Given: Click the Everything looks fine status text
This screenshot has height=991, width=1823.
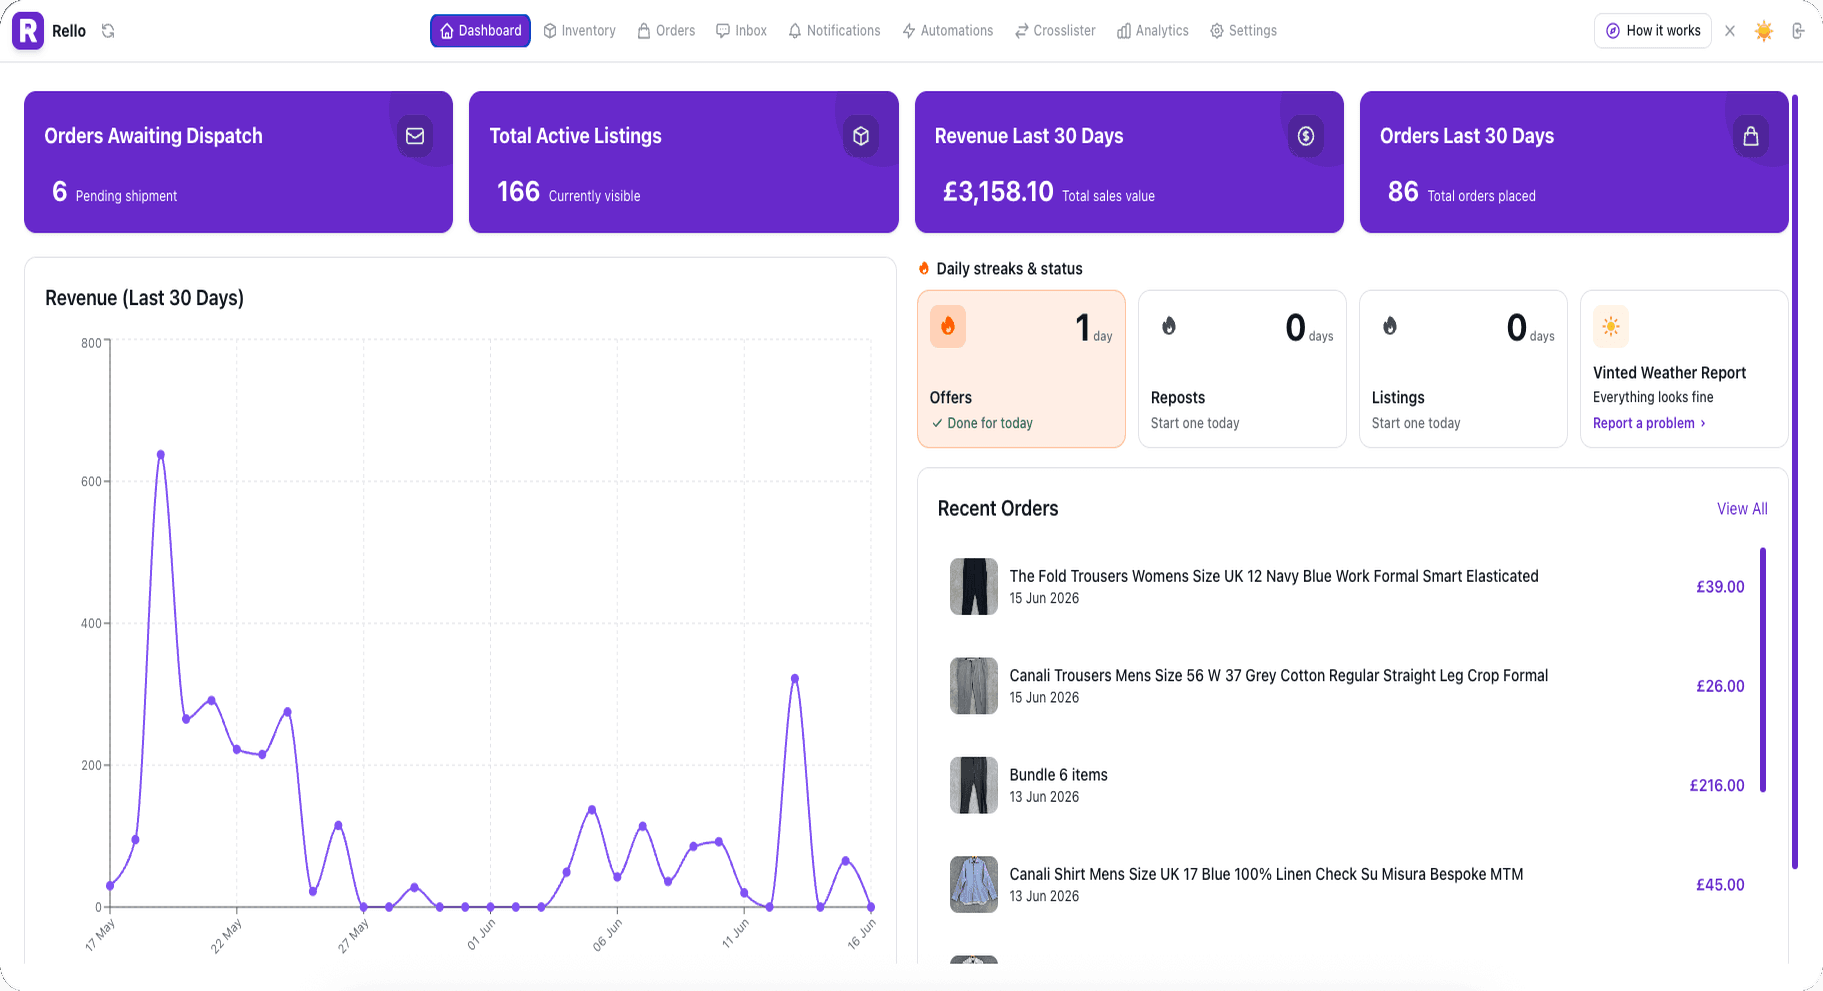Looking at the screenshot, I should coord(1653,397).
